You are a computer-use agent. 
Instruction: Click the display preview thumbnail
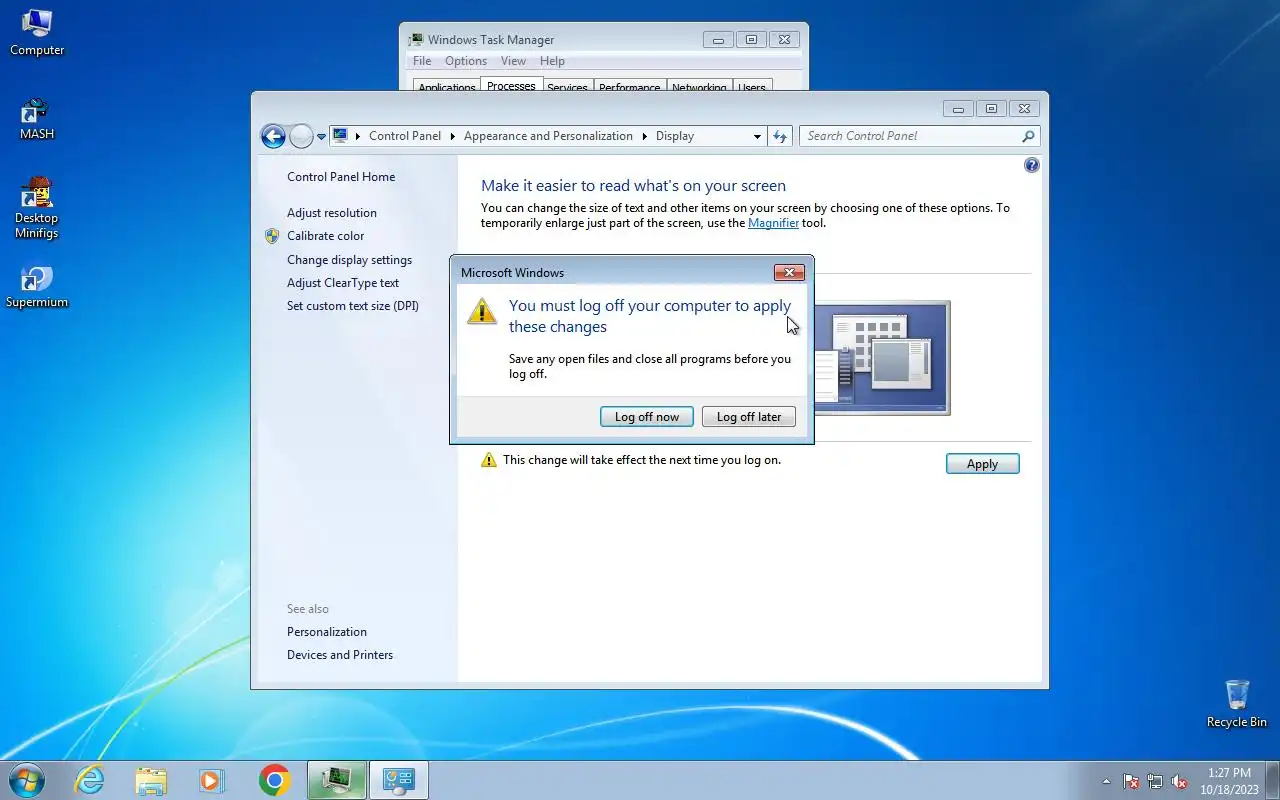[881, 358]
